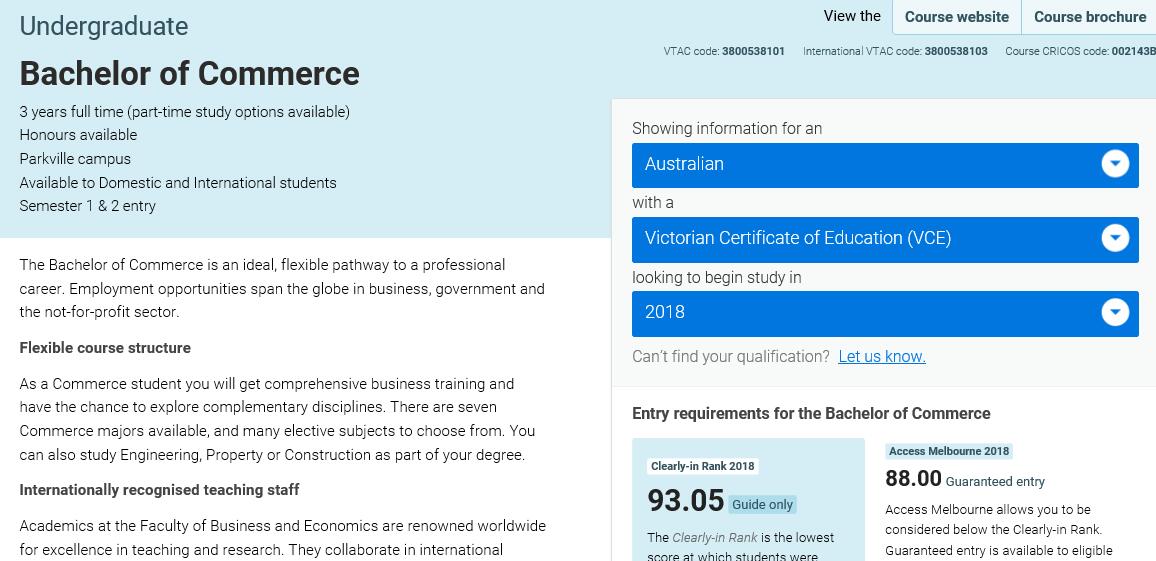Expand the Australian citizenship dropdown
1156x561 pixels.
pos(860,164)
